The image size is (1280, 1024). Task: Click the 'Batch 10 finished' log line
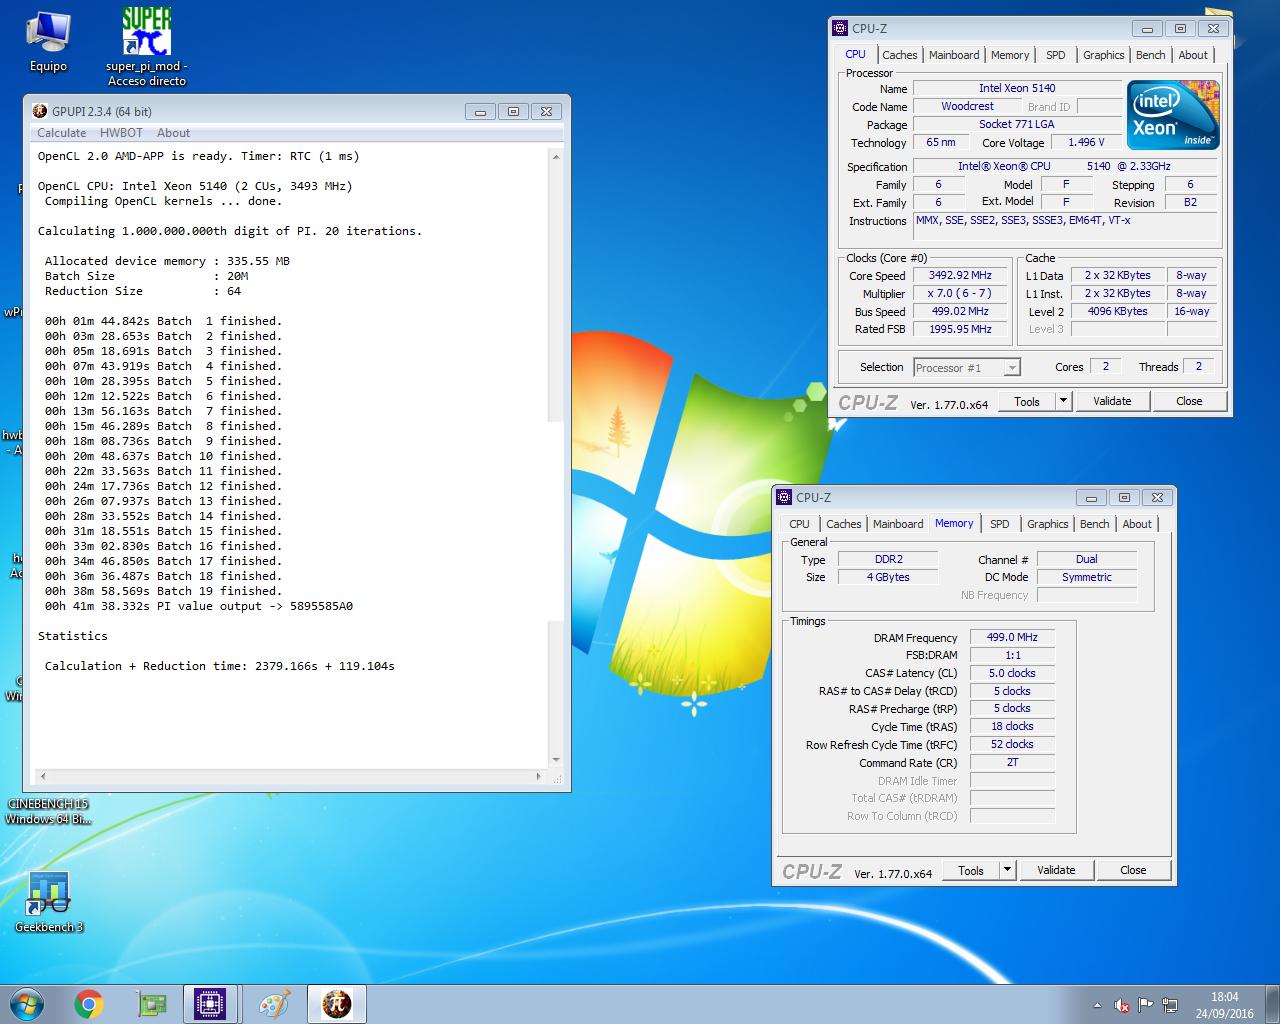163,456
